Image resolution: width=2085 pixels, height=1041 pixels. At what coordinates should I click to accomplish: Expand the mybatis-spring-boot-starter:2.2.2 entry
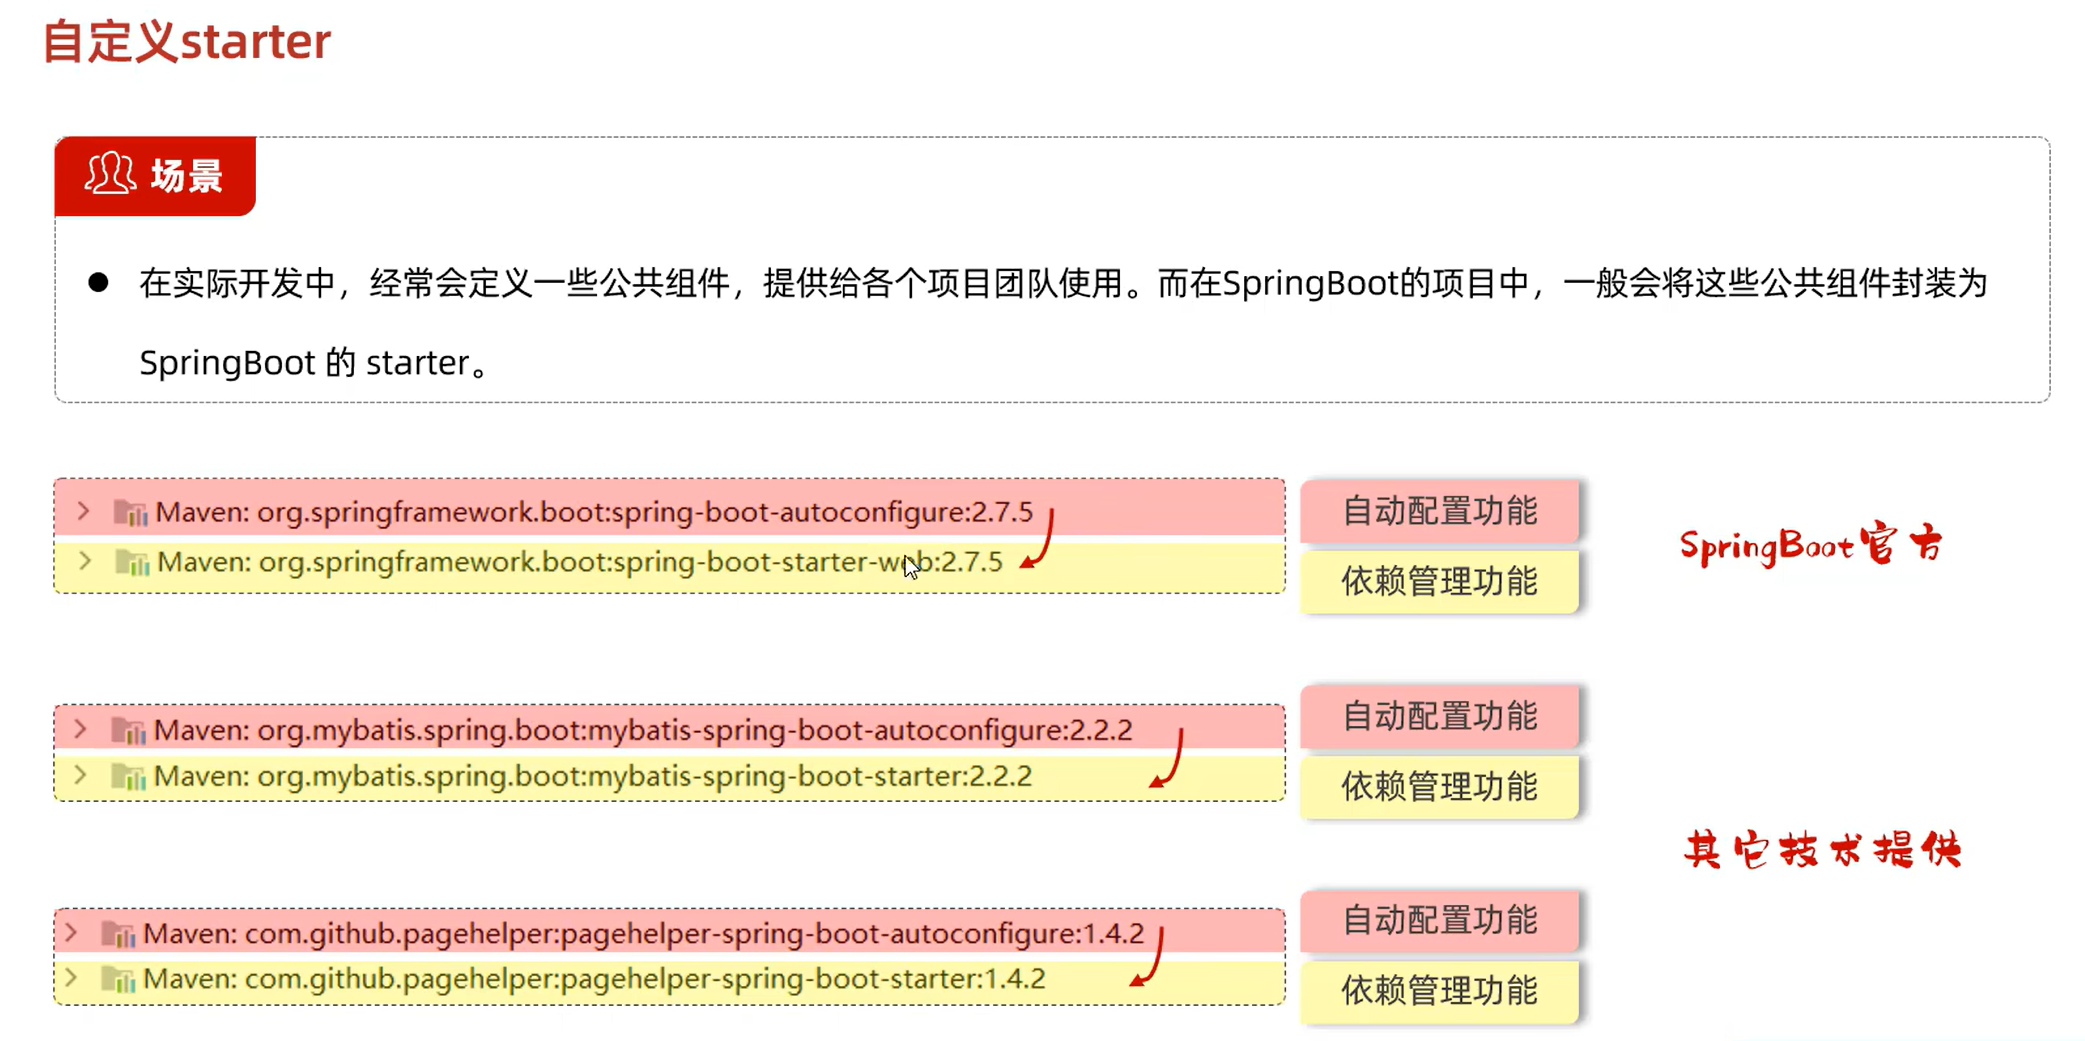point(81,776)
